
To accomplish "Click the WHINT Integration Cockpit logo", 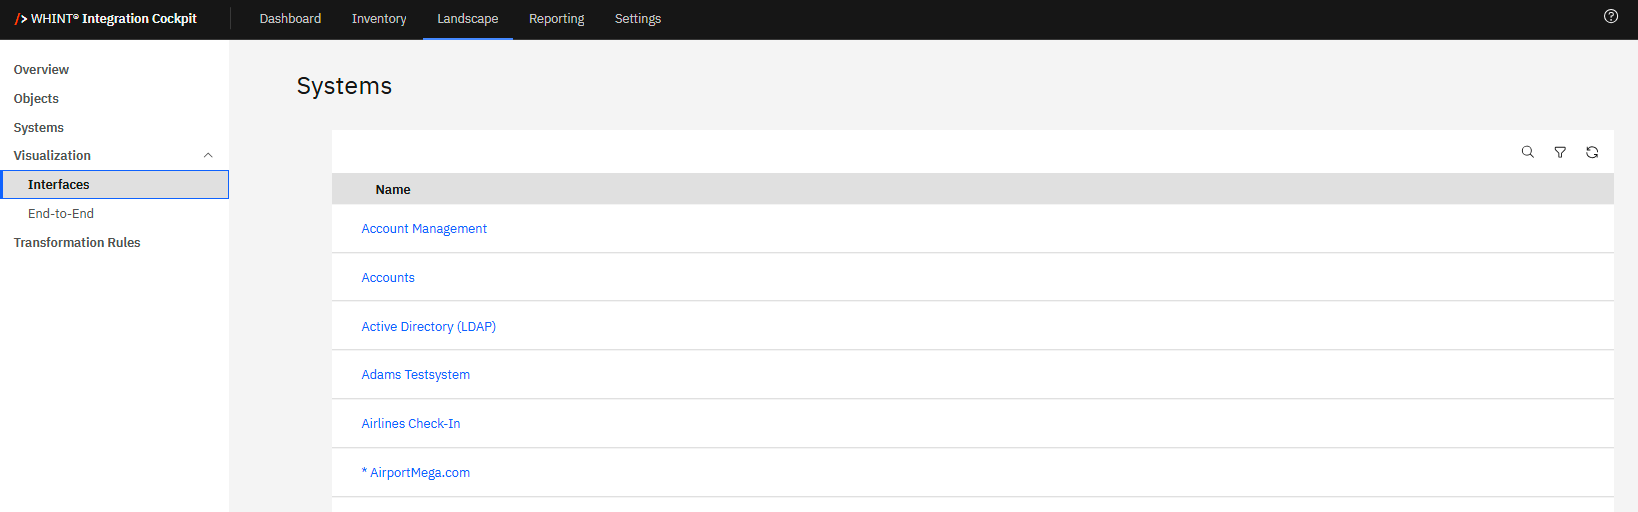I will [x=105, y=19].
